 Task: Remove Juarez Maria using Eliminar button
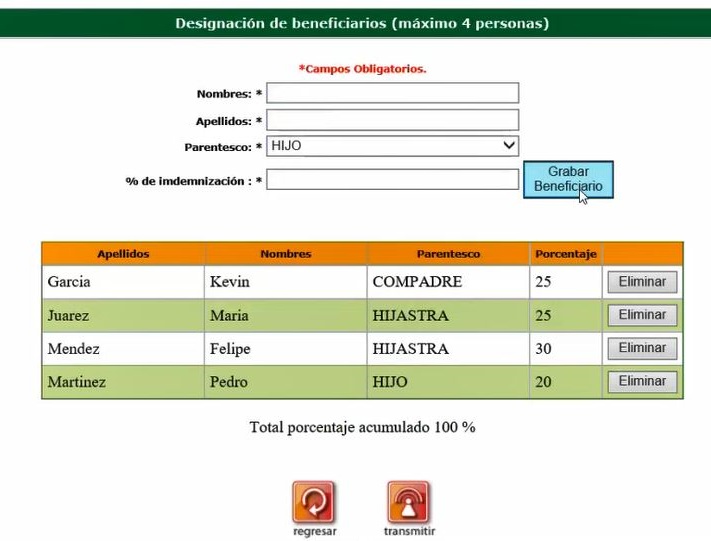tap(642, 315)
